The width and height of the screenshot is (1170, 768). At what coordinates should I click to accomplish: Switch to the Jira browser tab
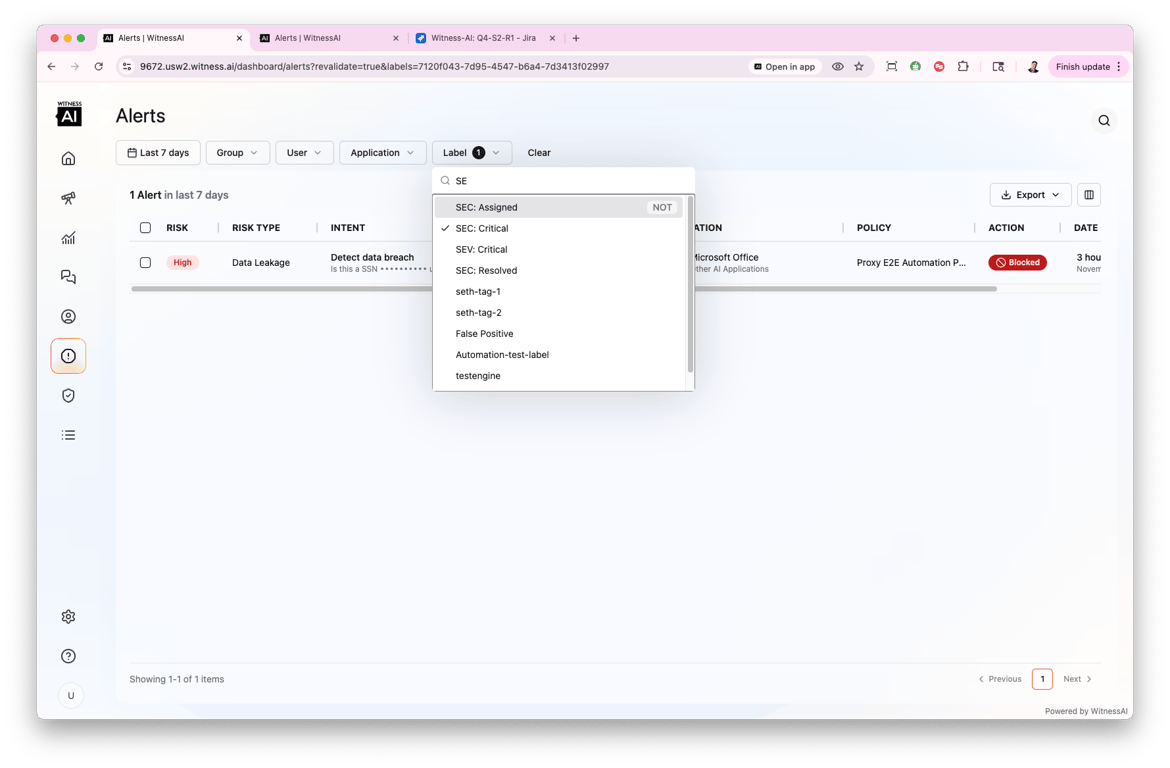click(483, 37)
